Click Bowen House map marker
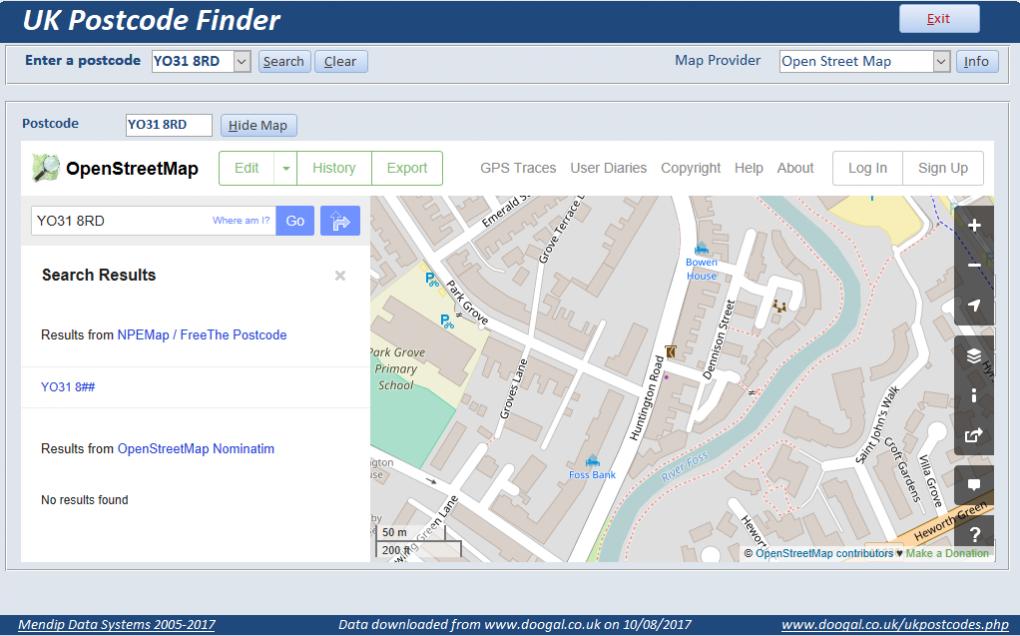The width and height of the screenshot is (1020, 636). [x=701, y=248]
